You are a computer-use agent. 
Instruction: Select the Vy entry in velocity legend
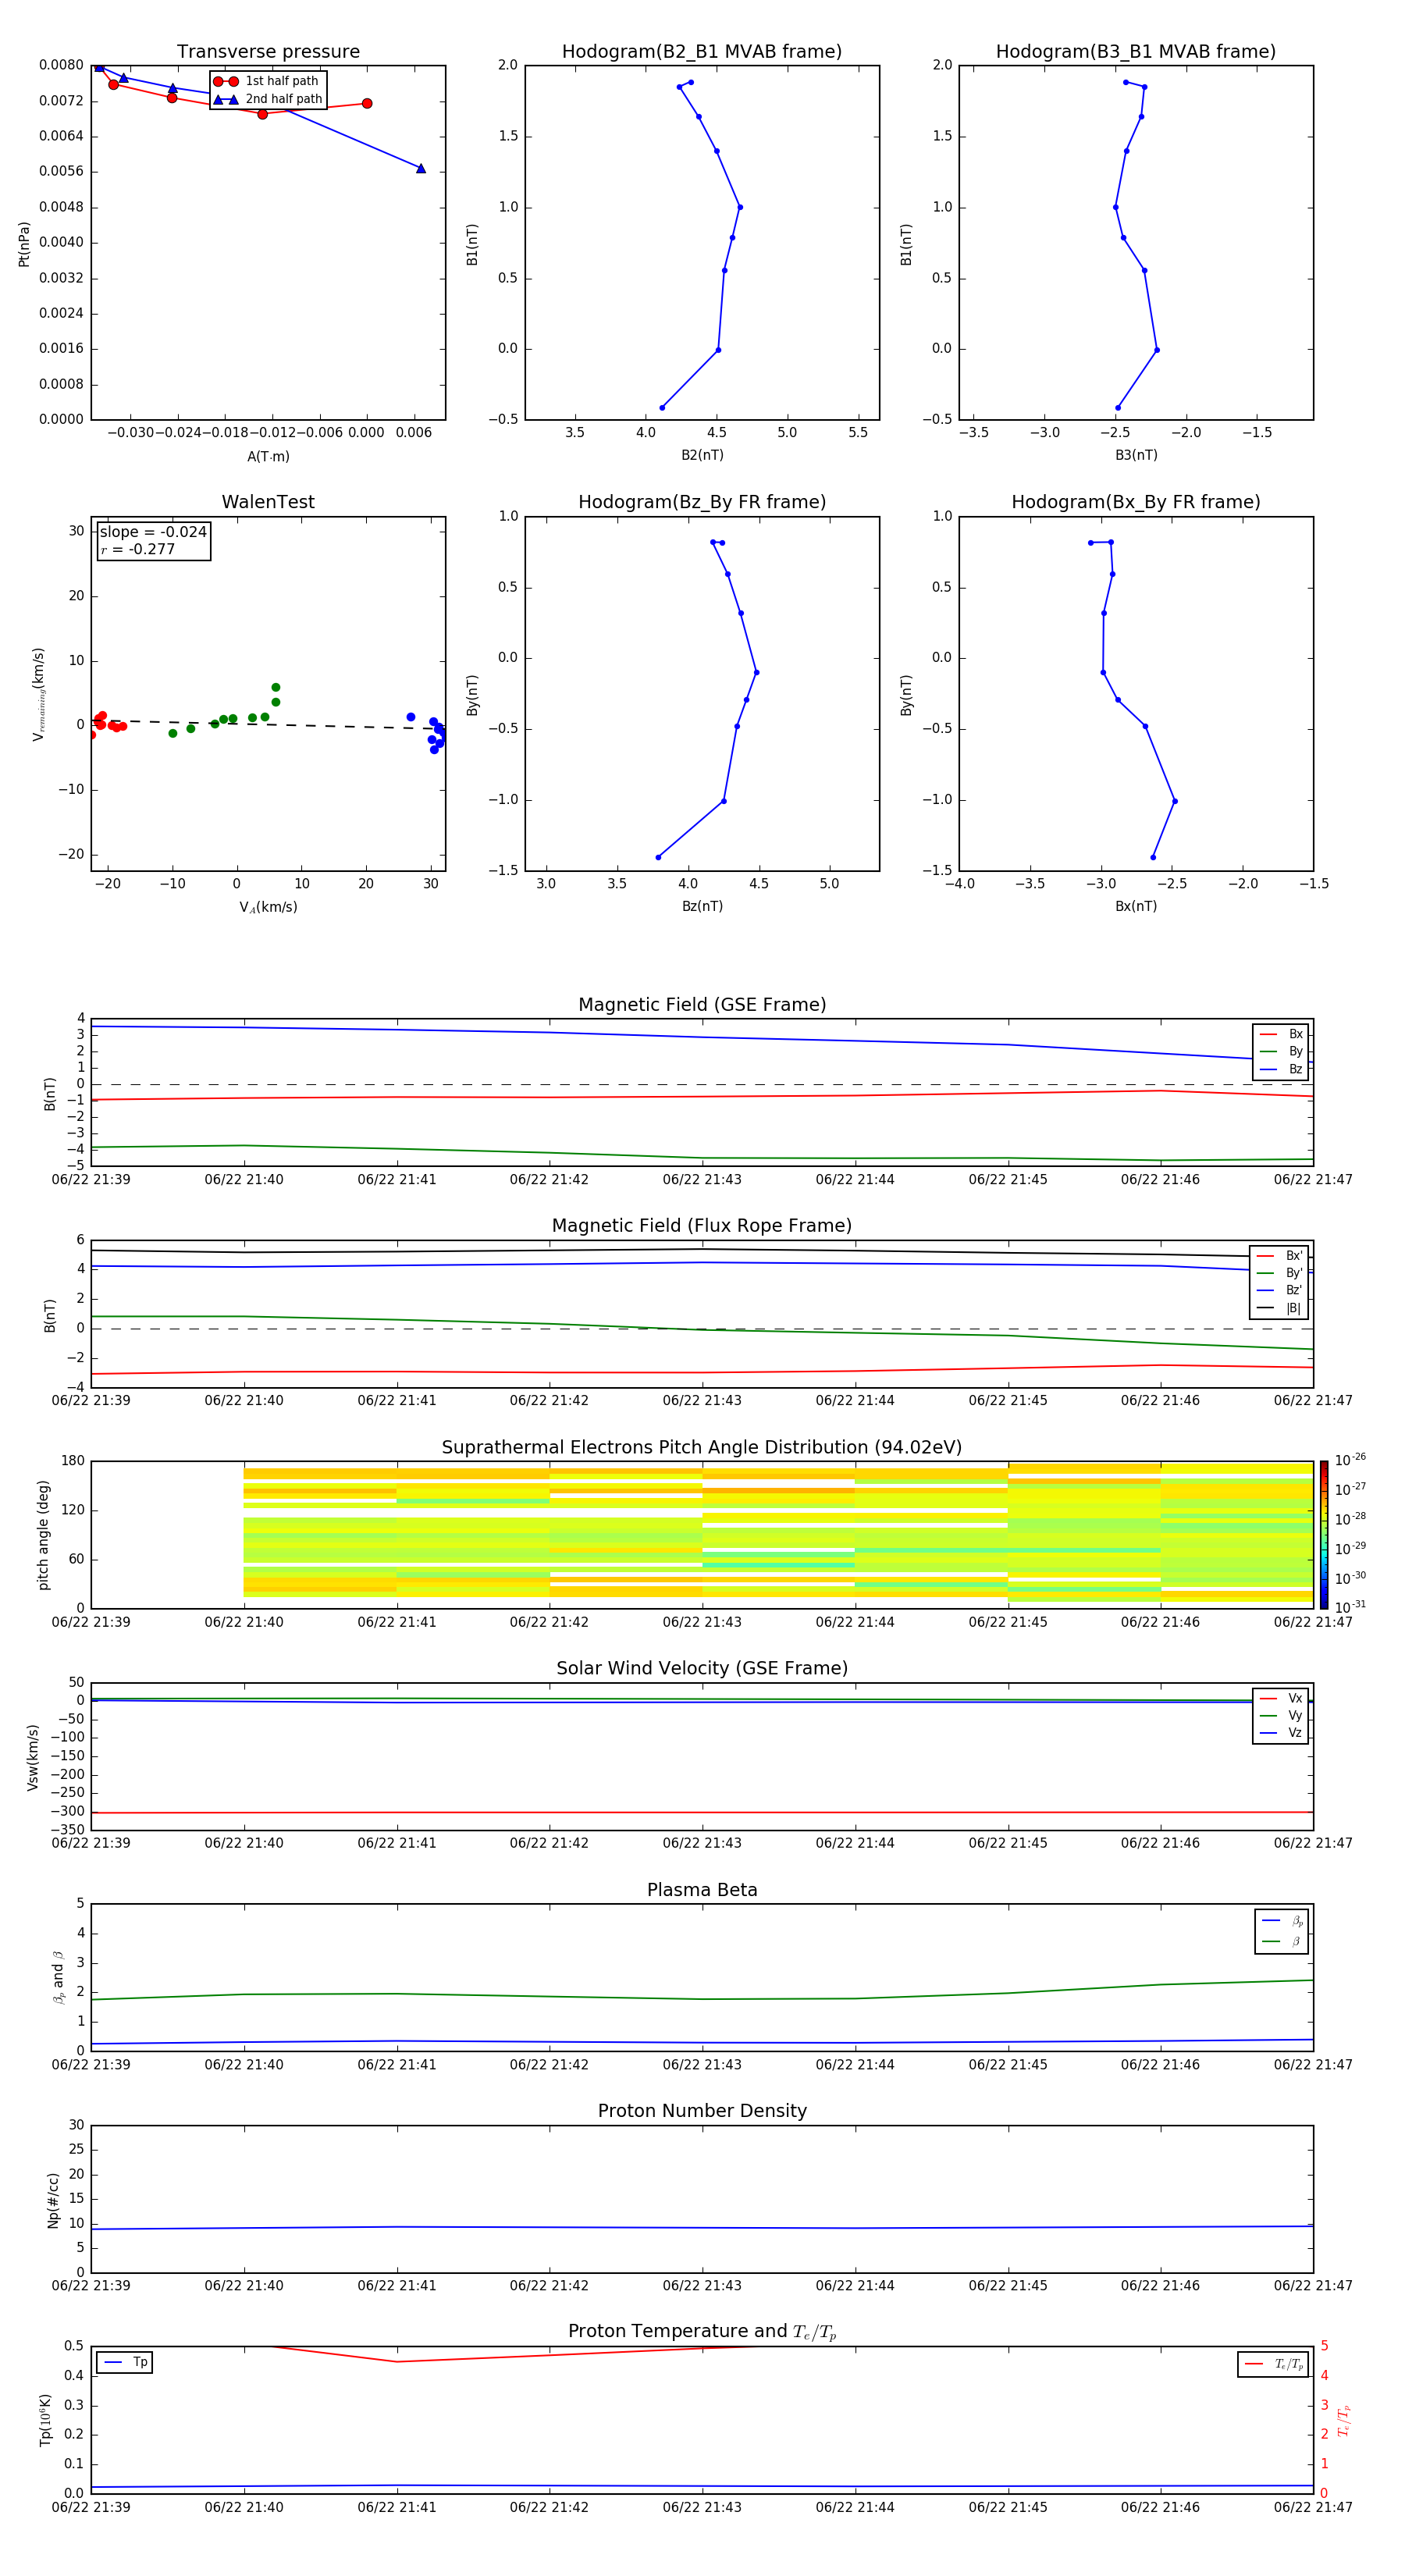1281,1715
